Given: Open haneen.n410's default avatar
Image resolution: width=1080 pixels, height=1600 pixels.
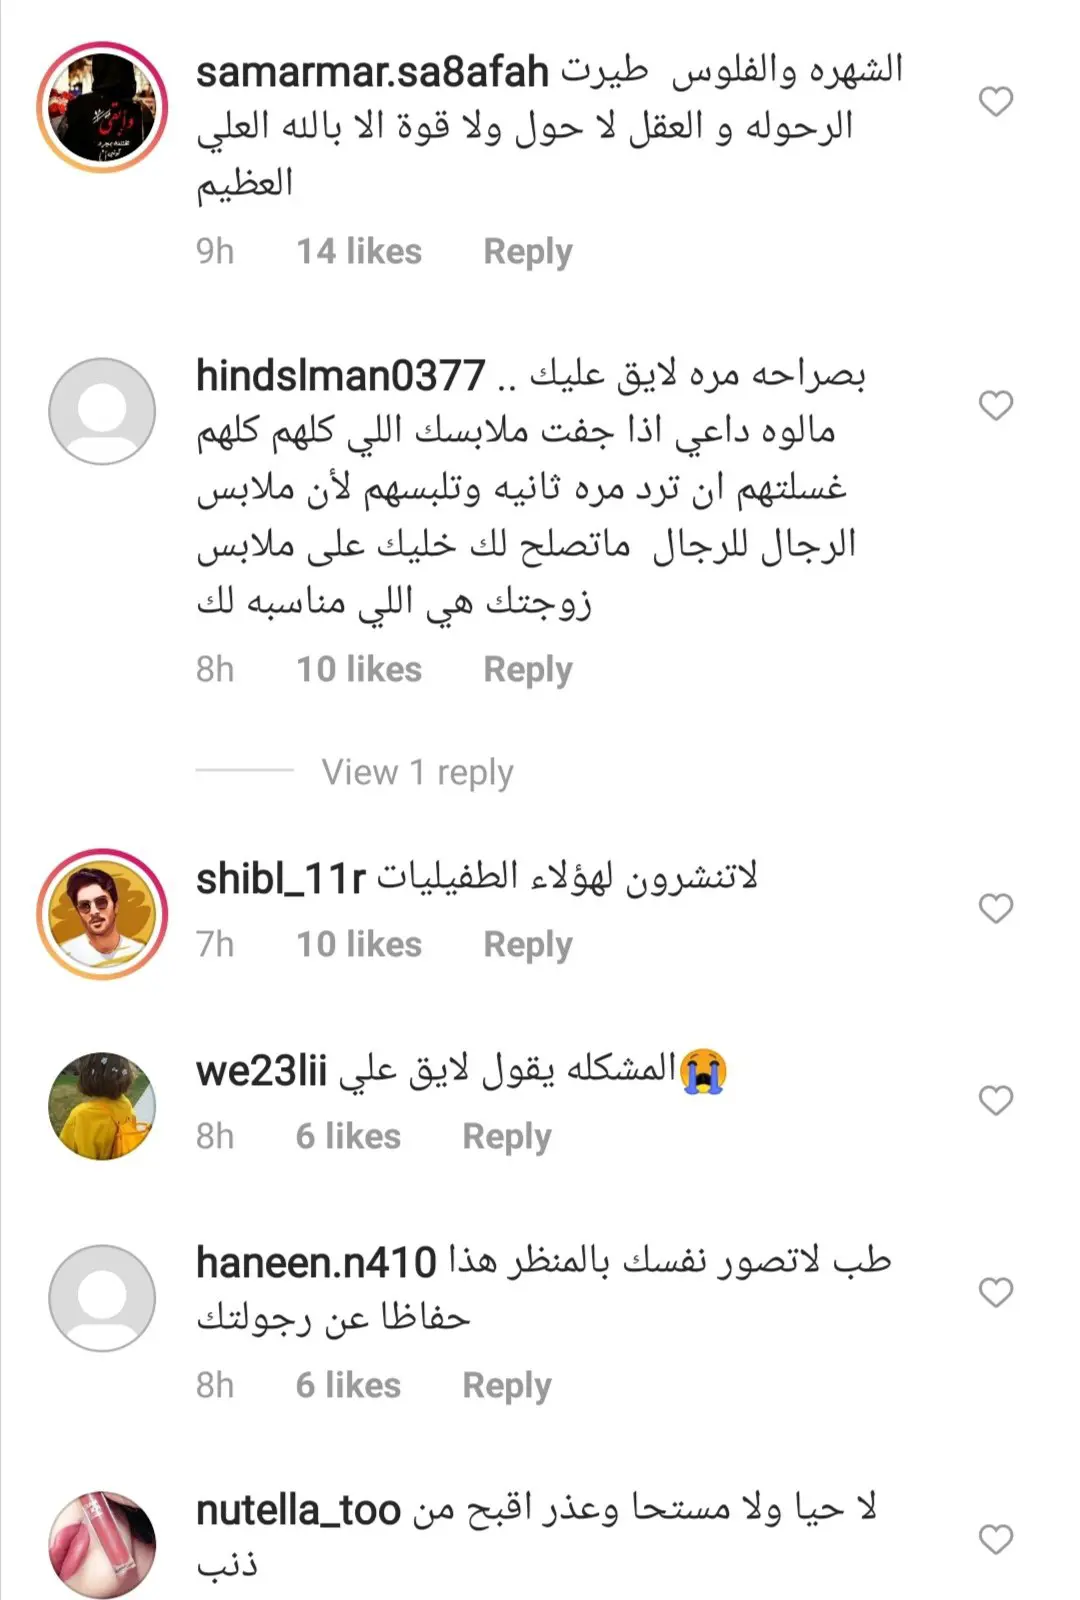Looking at the screenshot, I should pos(102,1298).
